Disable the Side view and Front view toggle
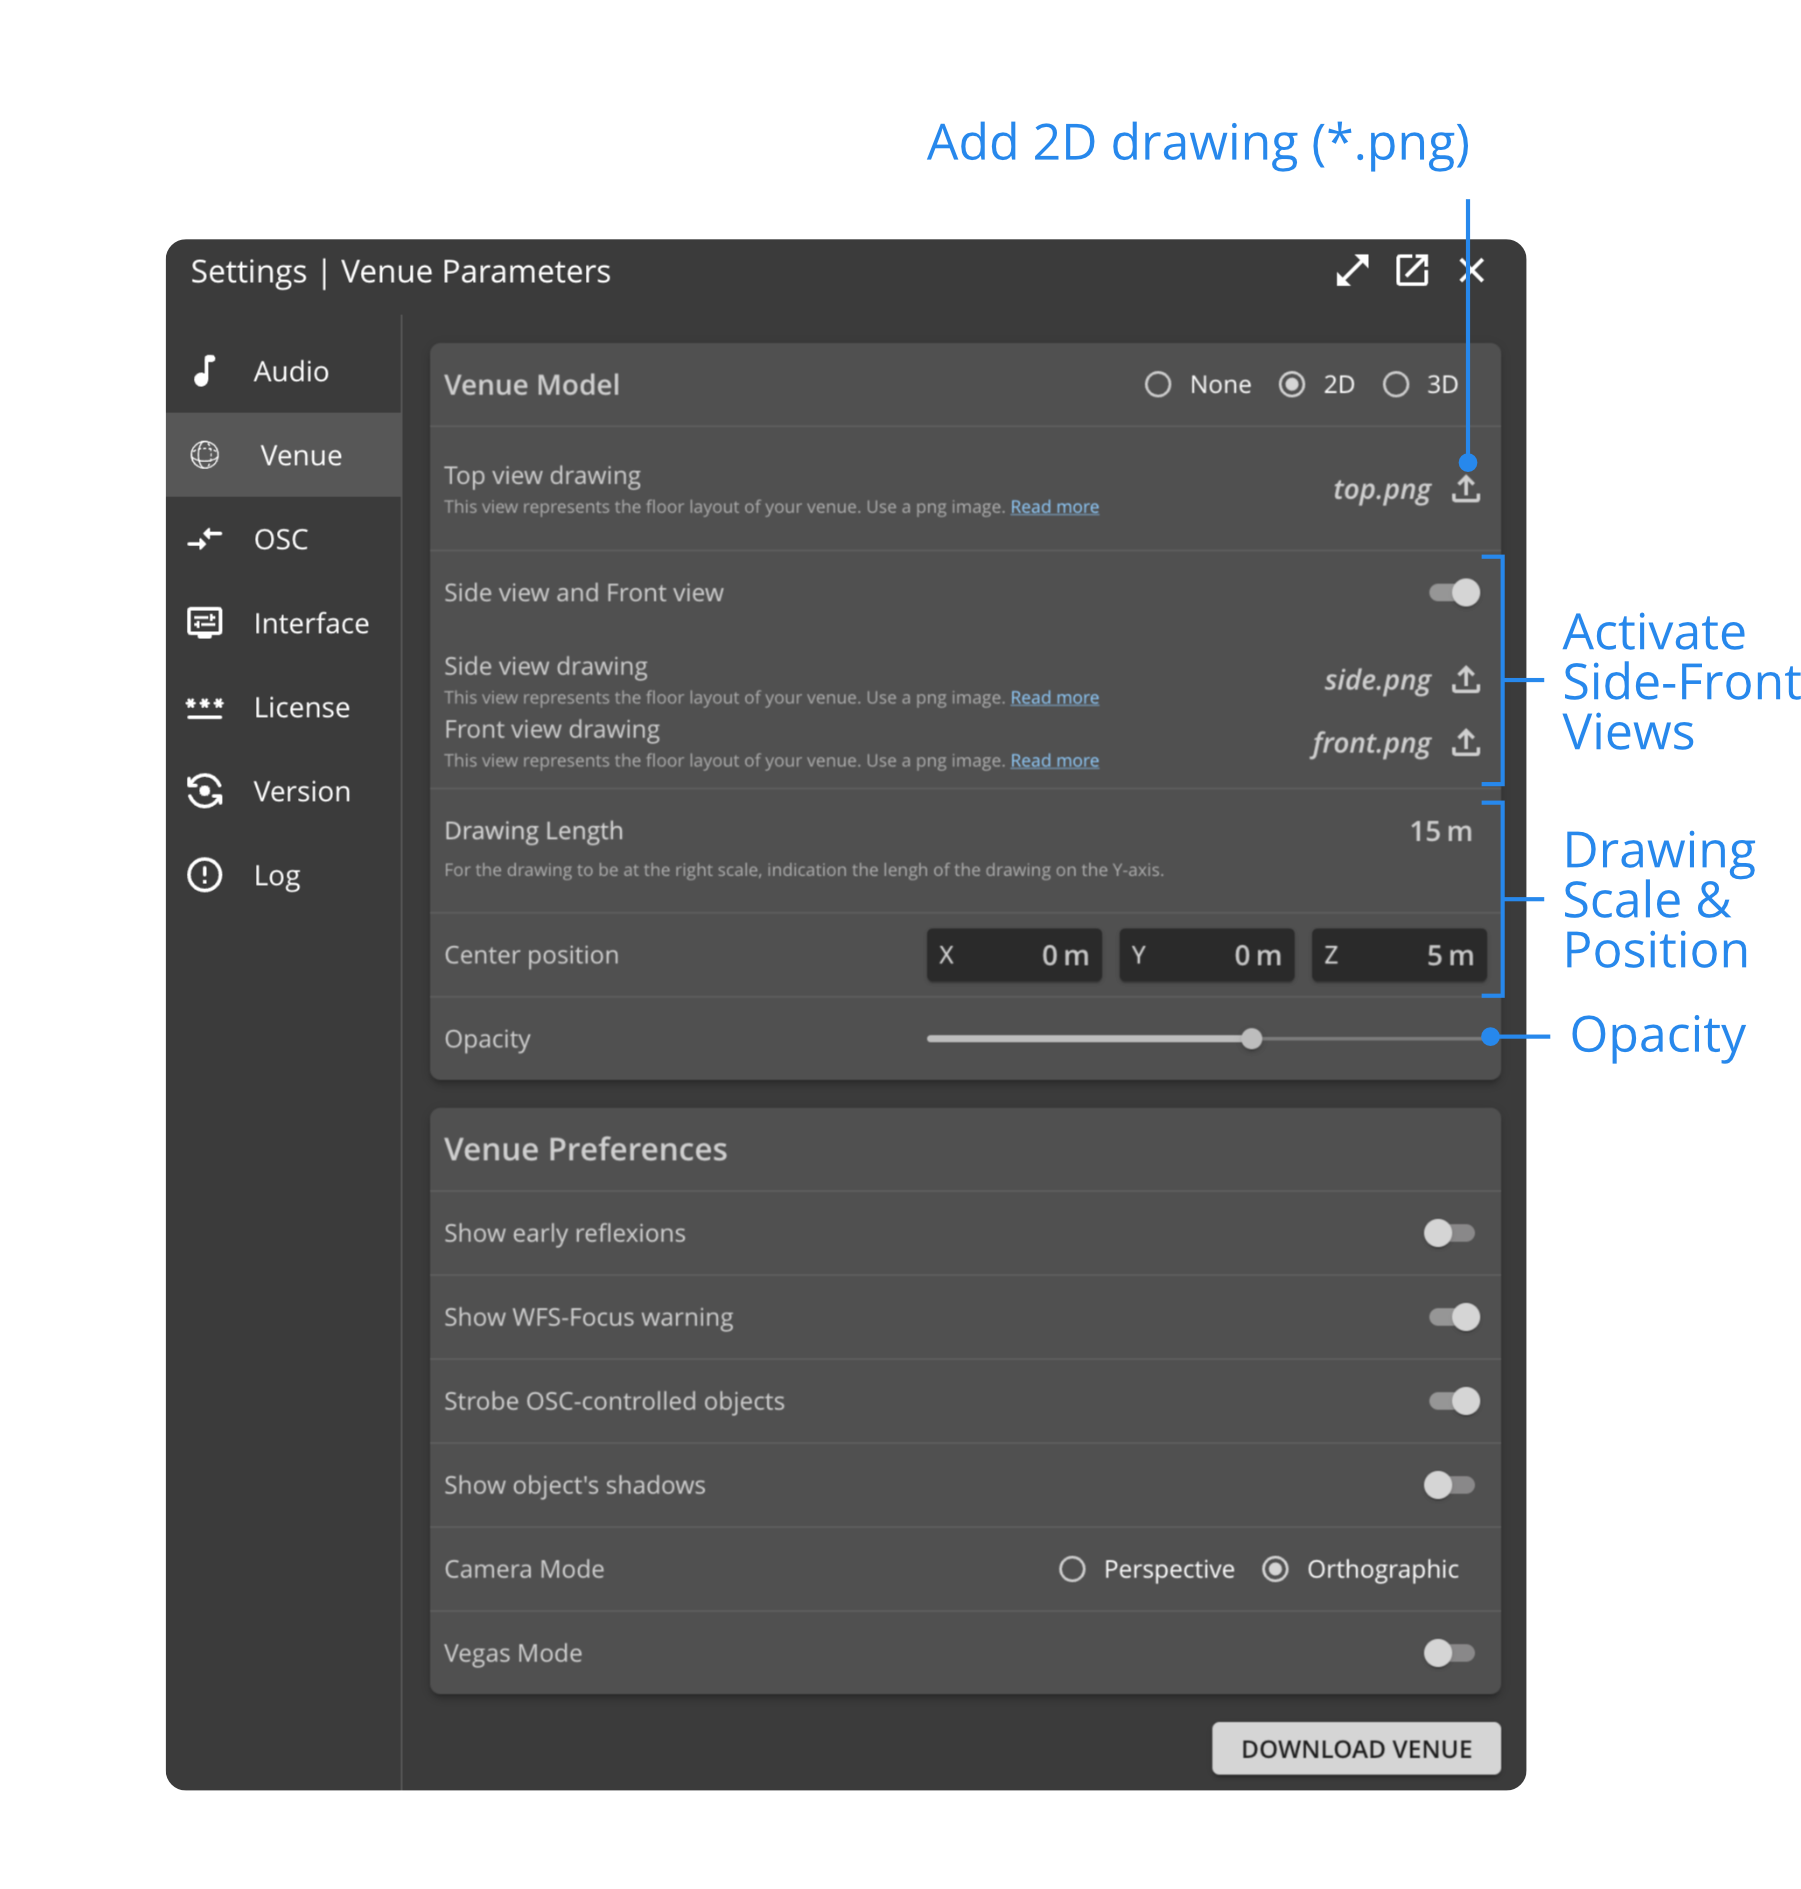The height and width of the screenshot is (1889, 1801). point(1454,593)
